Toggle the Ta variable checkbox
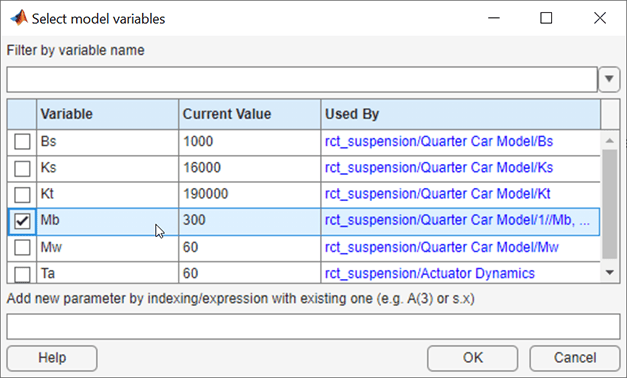The width and height of the screenshot is (627, 378). (x=22, y=274)
